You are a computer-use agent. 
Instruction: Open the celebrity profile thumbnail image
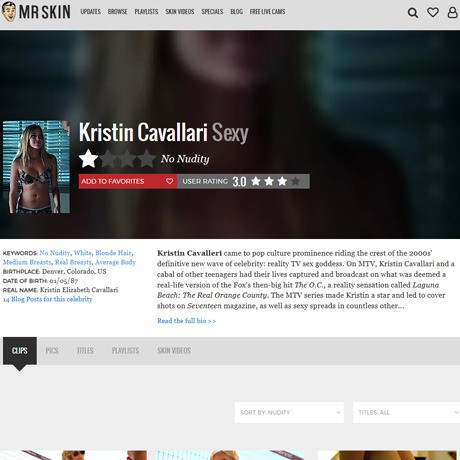(x=36, y=167)
